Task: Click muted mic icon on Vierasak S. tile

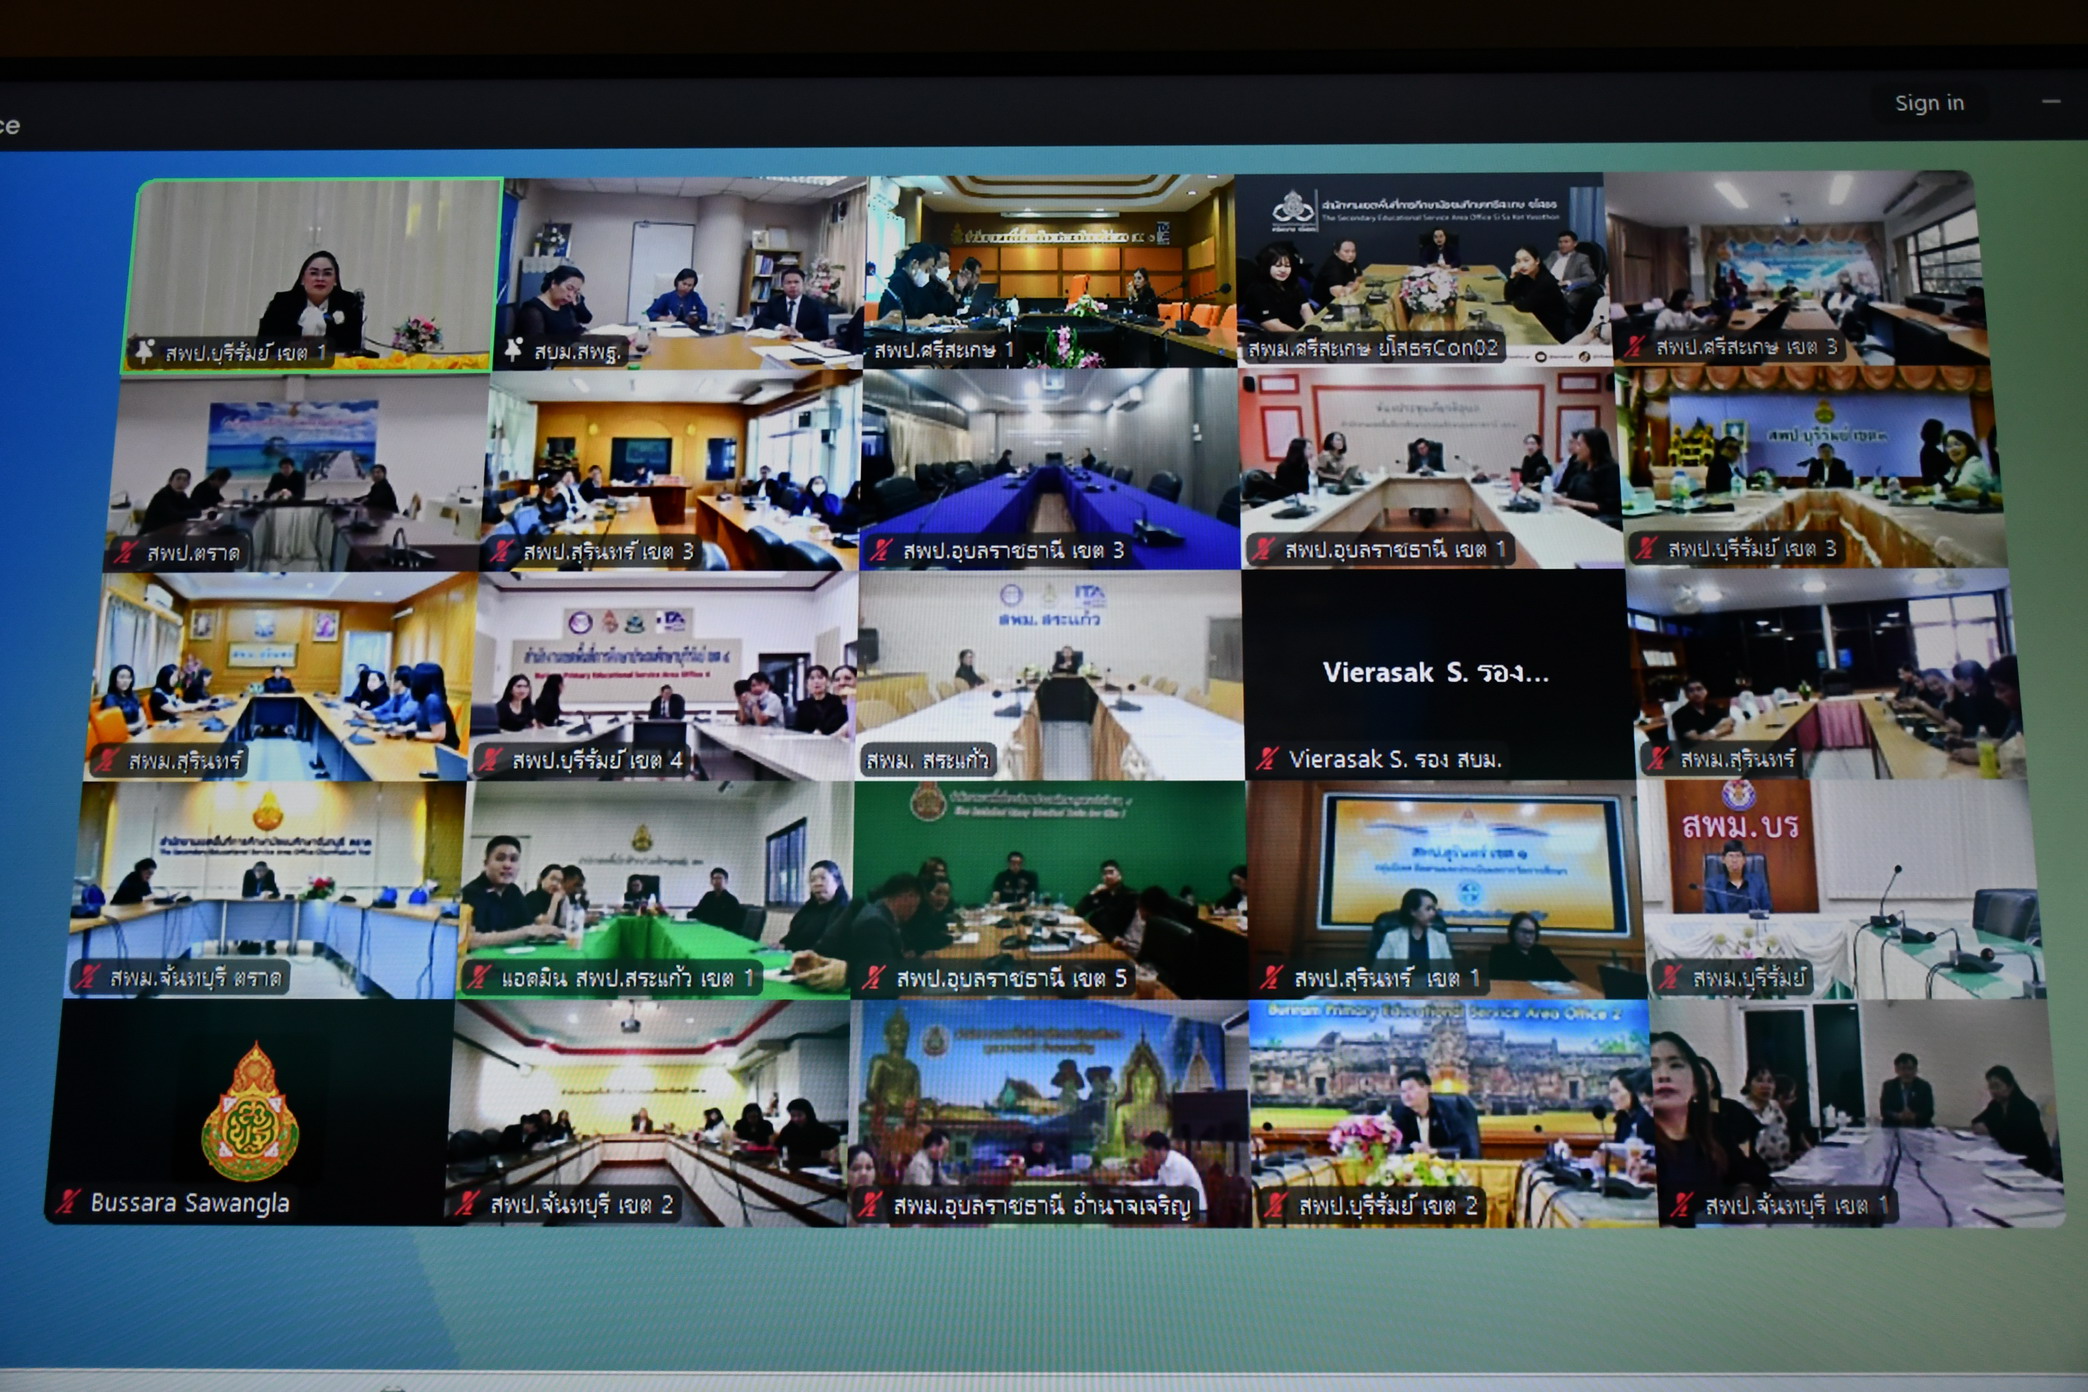Action: coord(1268,759)
